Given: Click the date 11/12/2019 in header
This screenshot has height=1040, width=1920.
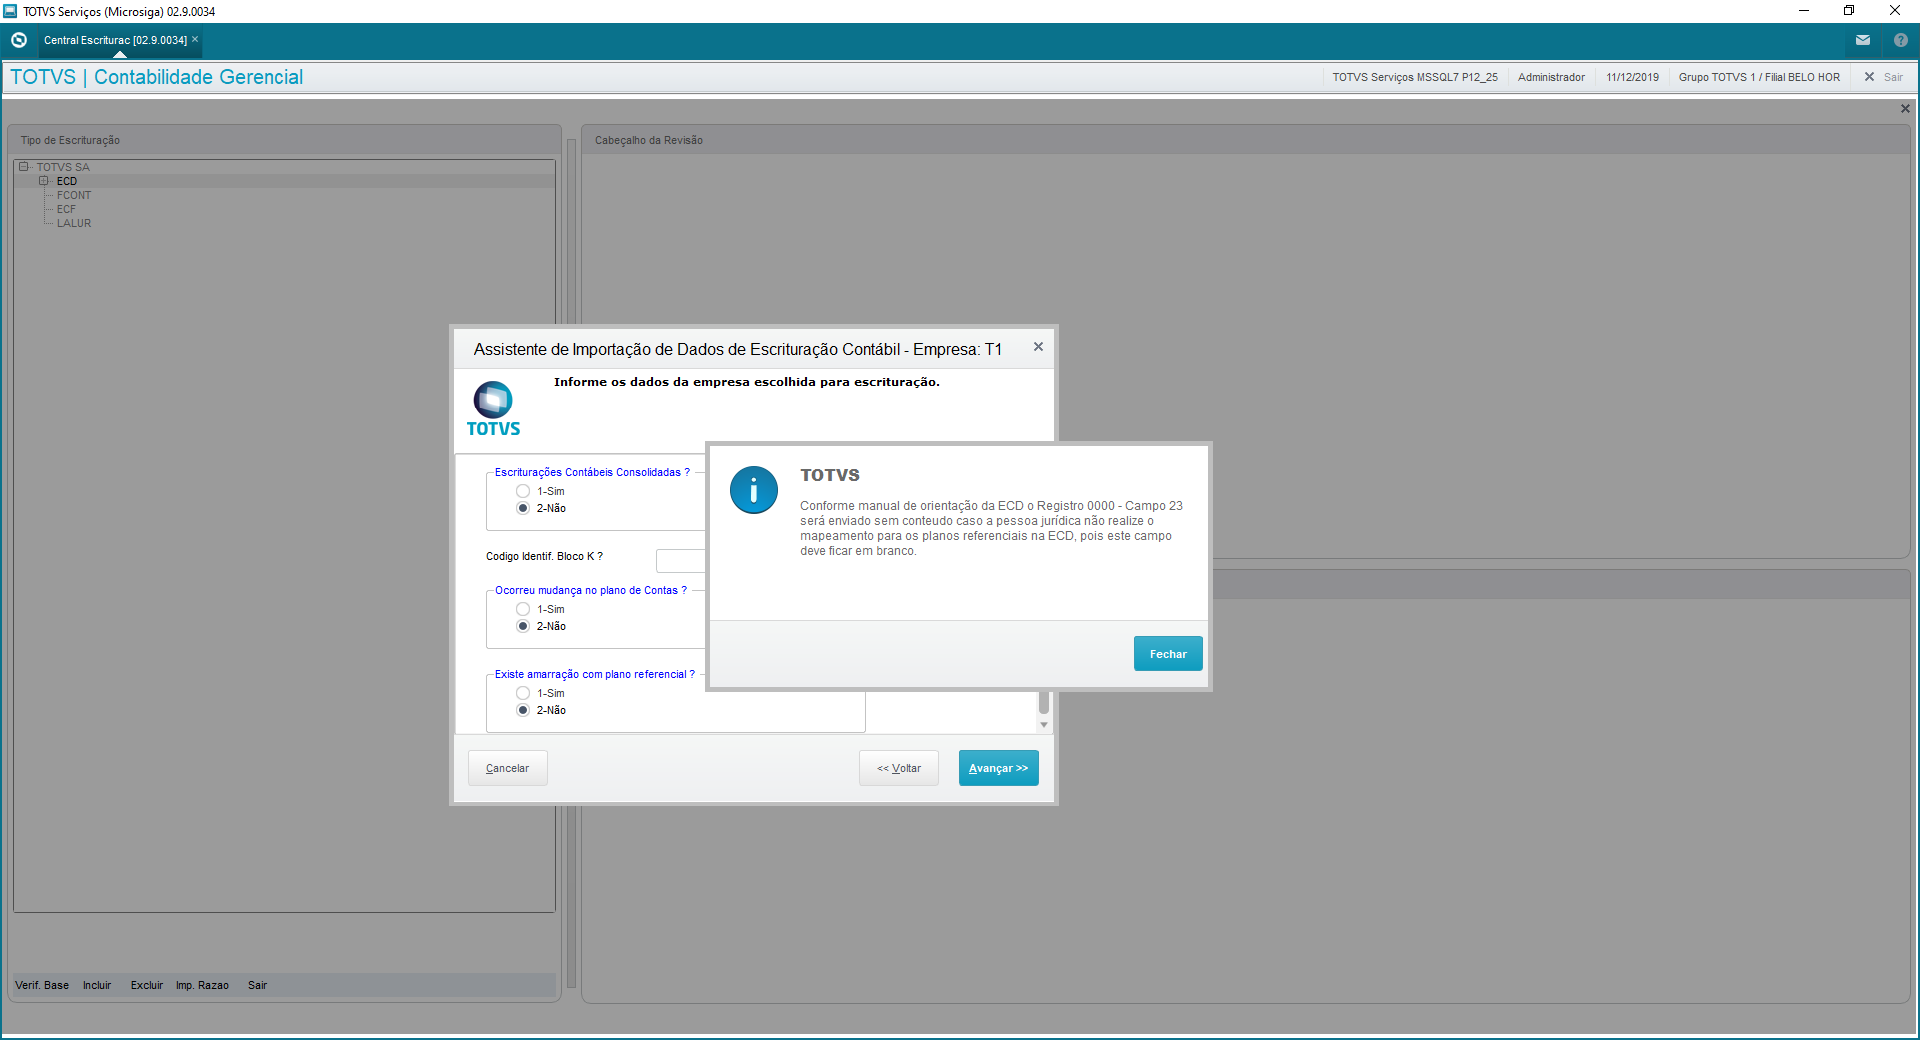Looking at the screenshot, I should pyautogui.click(x=1632, y=77).
